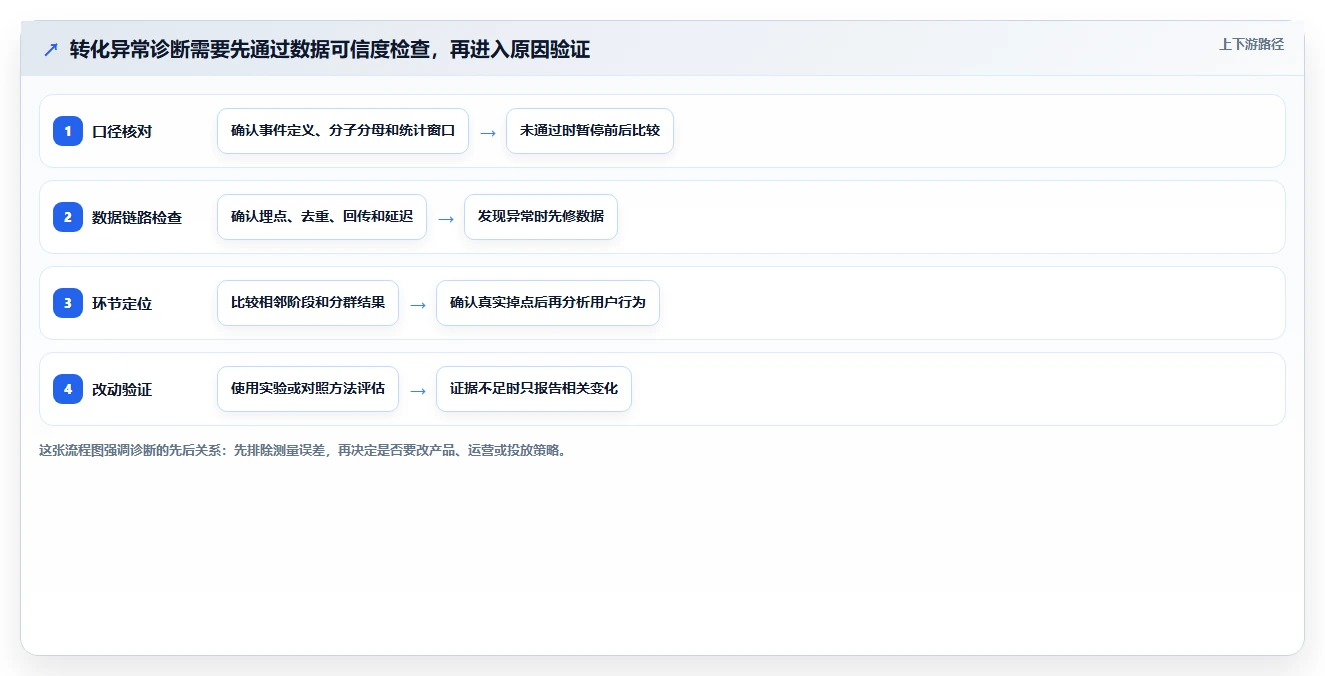Click step number 1 badge for 口径核对
This screenshot has width=1325, height=676.
pyautogui.click(x=68, y=131)
